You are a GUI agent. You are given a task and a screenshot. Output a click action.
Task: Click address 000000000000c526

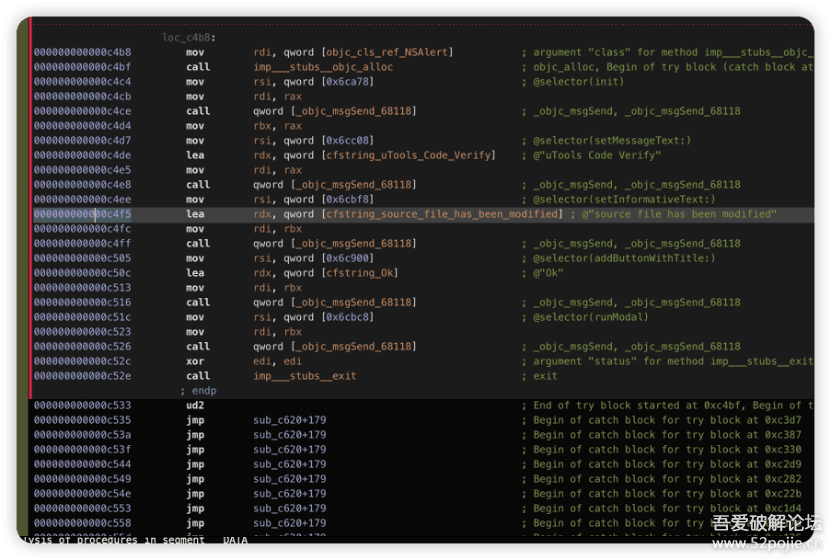point(82,347)
